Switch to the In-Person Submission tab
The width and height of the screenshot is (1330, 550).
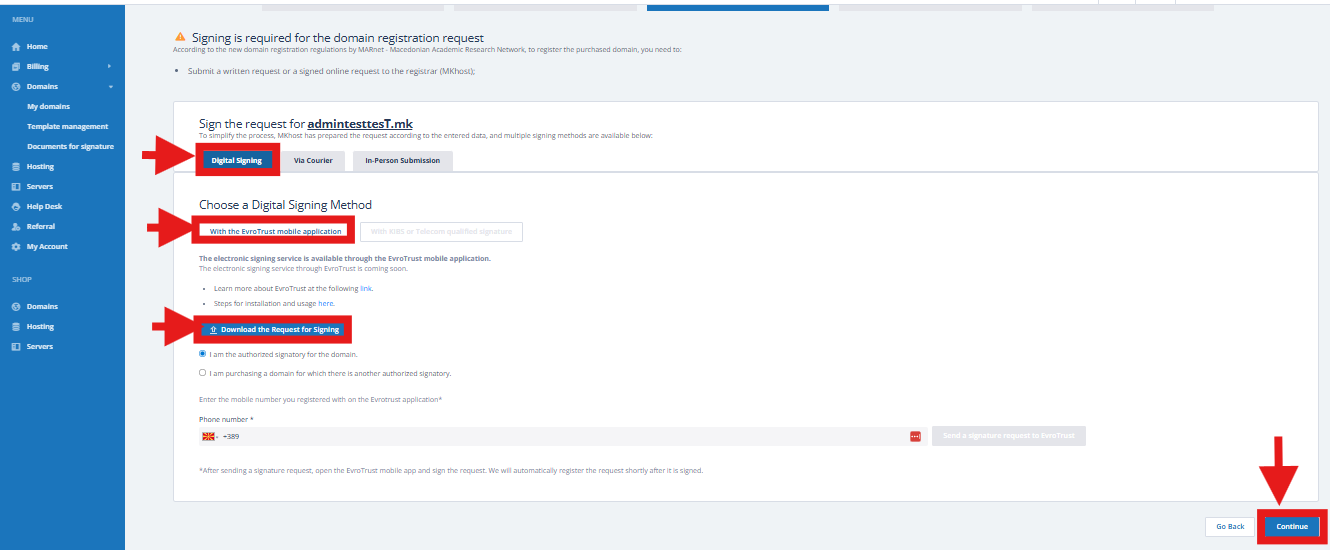pos(403,160)
